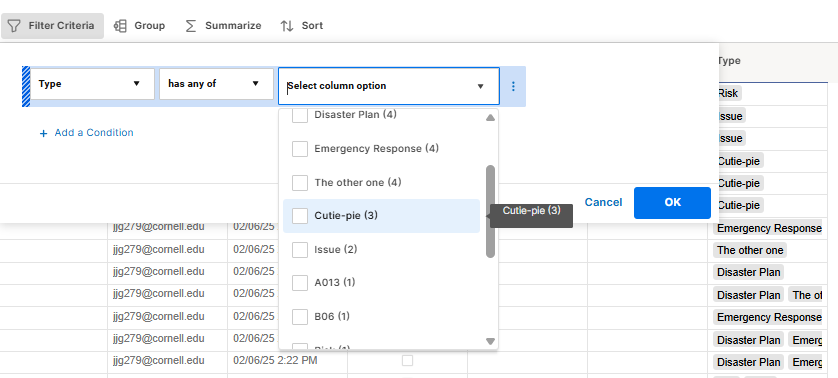Click the Group toolbar icon

click(x=120, y=26)
